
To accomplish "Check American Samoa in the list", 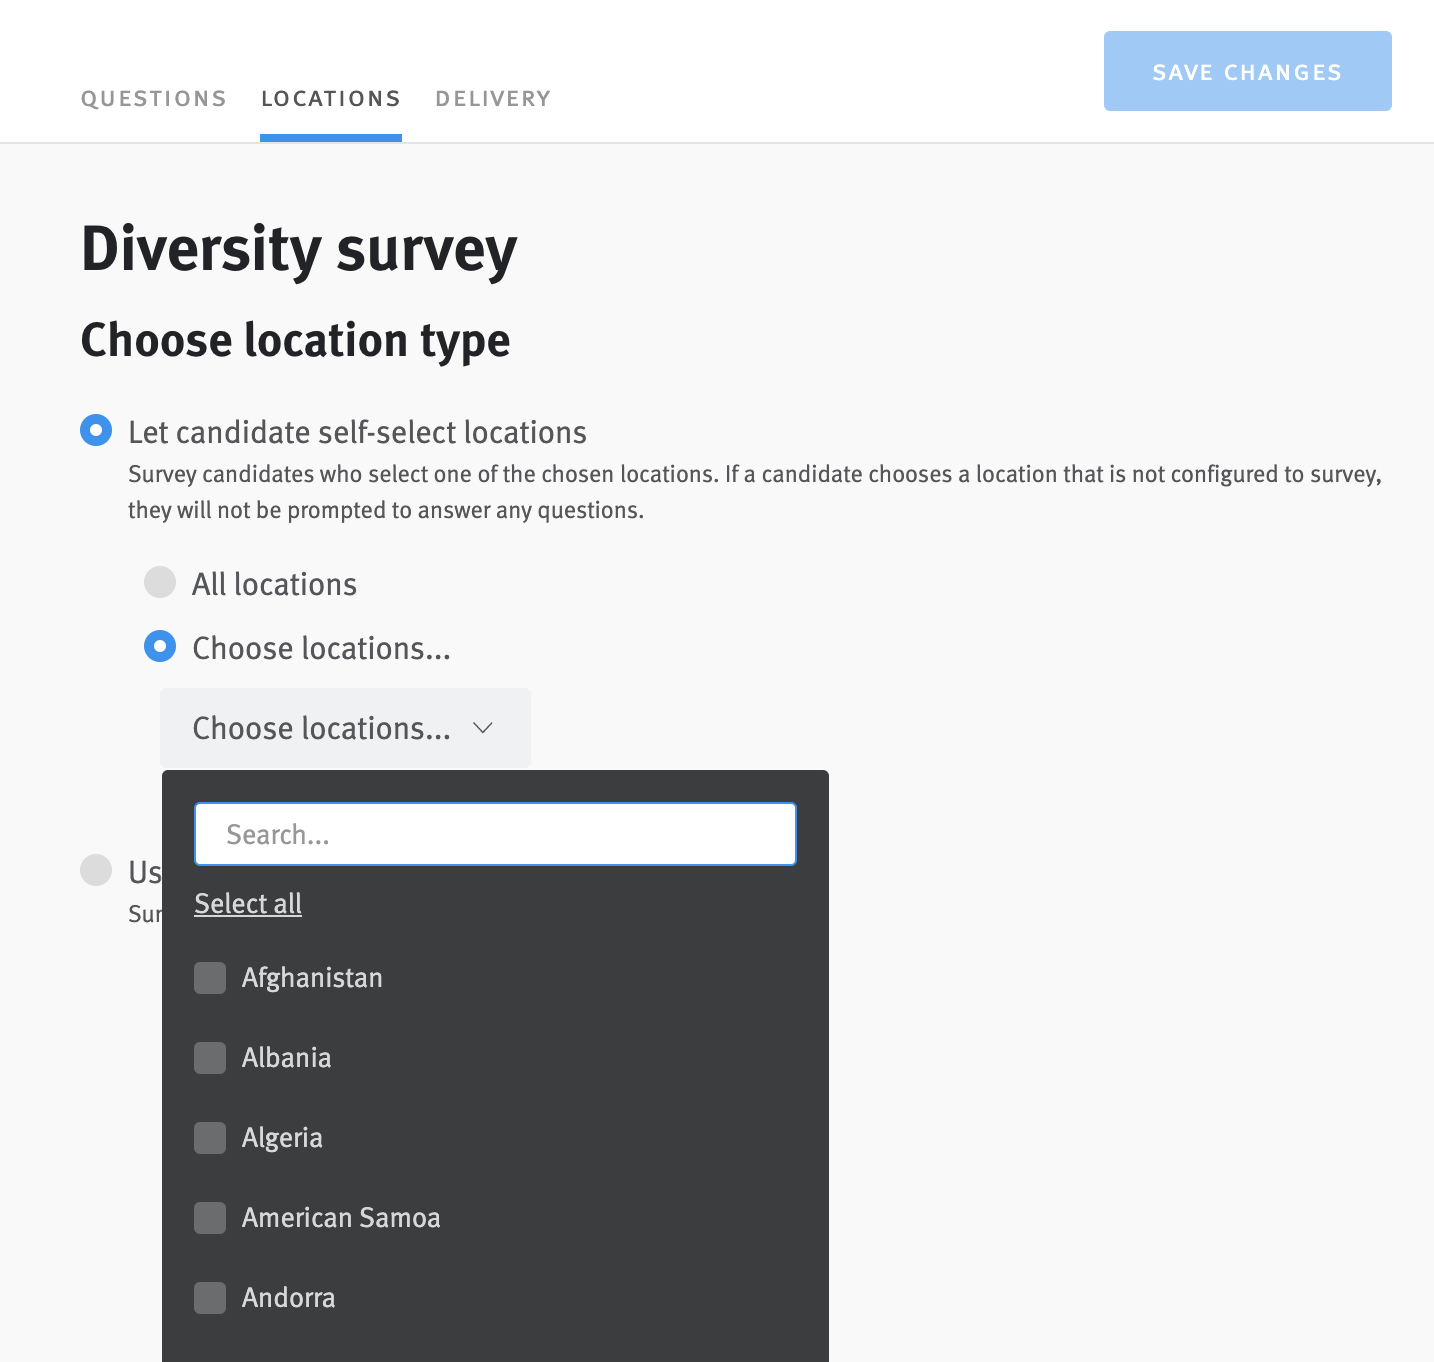I will (x=210, y=1218).
